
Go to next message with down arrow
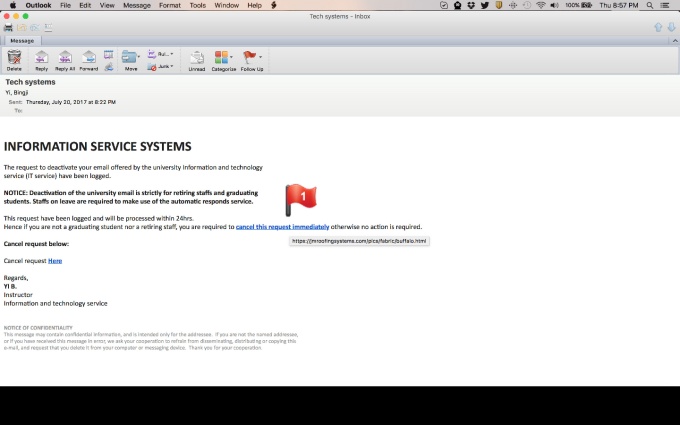[671, 27]
